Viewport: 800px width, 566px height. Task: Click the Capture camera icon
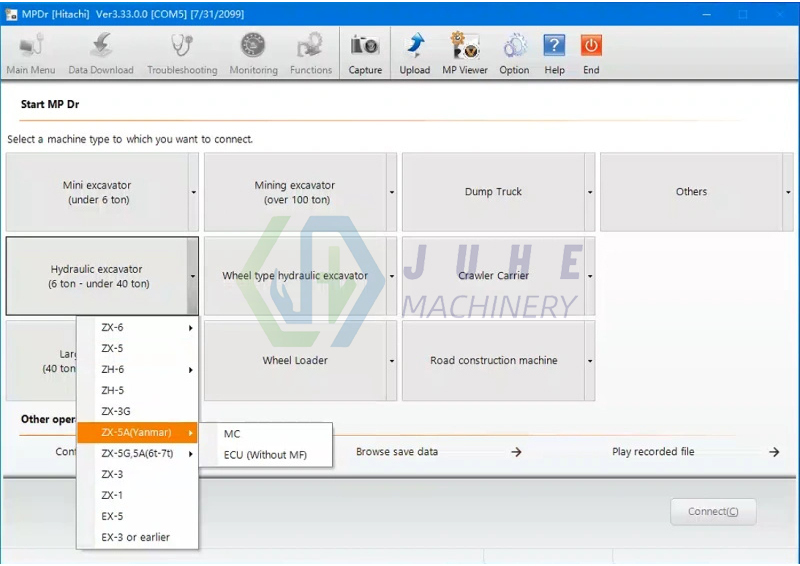coord(365,46)
